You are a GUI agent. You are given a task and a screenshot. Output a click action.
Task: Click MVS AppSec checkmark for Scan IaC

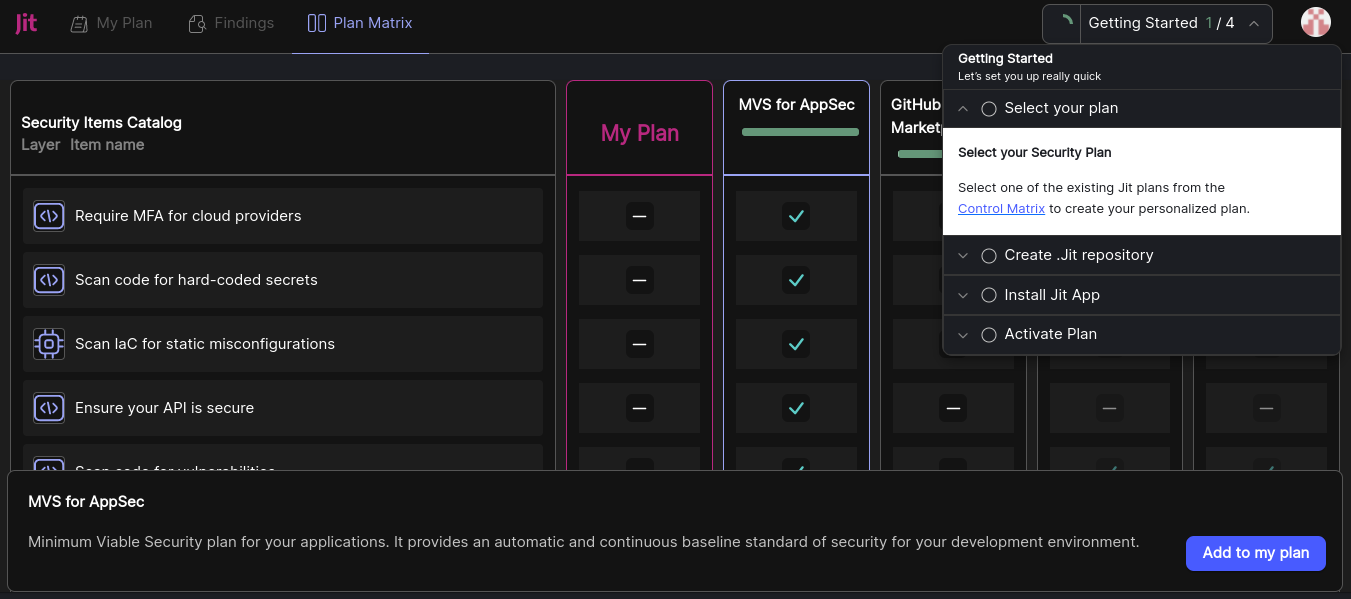(x=796, y=344)
